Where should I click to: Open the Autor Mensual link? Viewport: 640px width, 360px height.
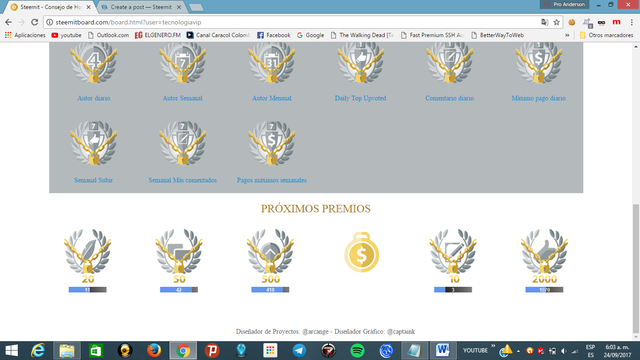pos(271,98)
